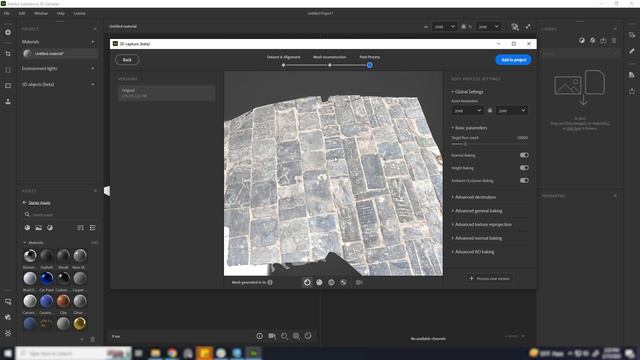The height and width of the screenshot is (360, 640).
Task: Click the Search assets input field
Action: pyautogui.click(x=60, y=214)
